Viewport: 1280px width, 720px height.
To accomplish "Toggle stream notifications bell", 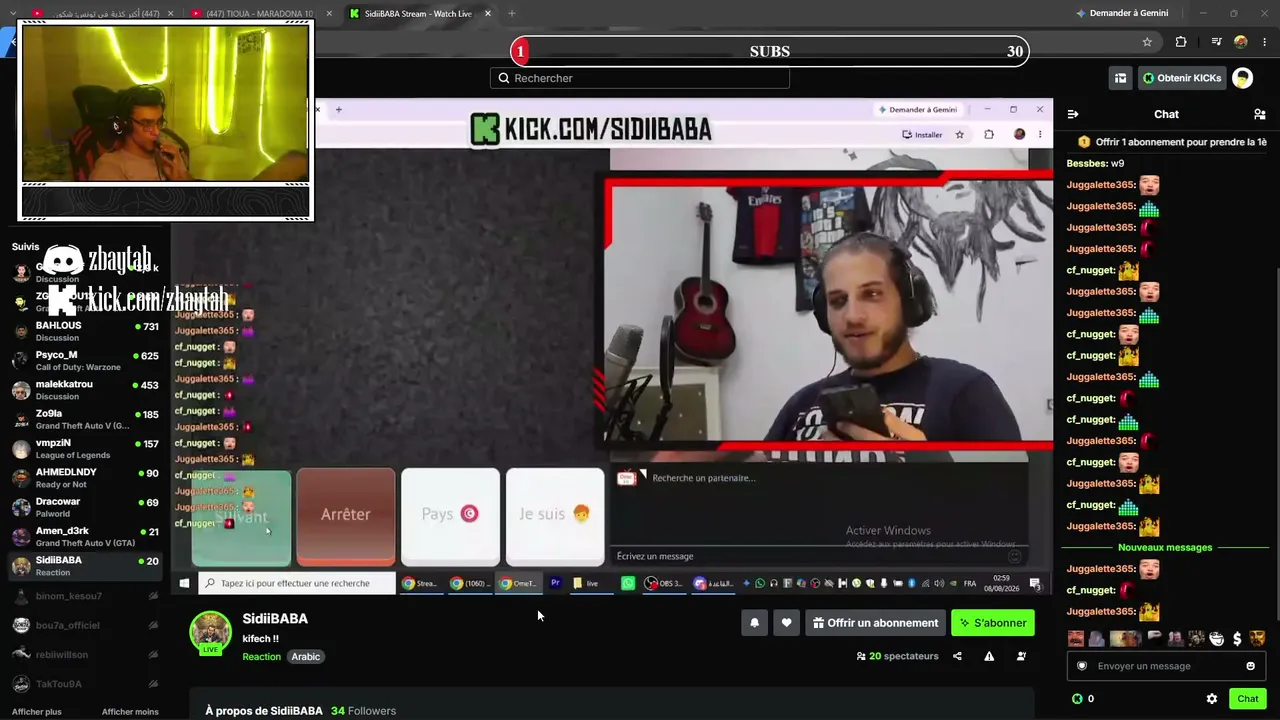I will coord(755,623).
